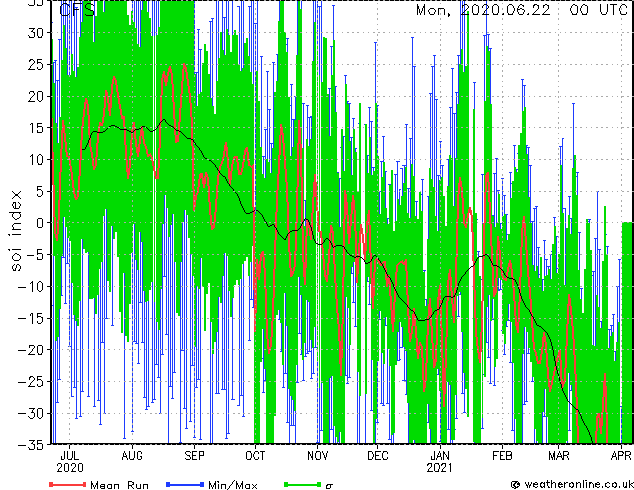Click the 'Mon, 2020.06.22 00 UTC' timestamp
The width and height of the screenshot is (634, 490).
pyautogui.click(x=522, y=10)
